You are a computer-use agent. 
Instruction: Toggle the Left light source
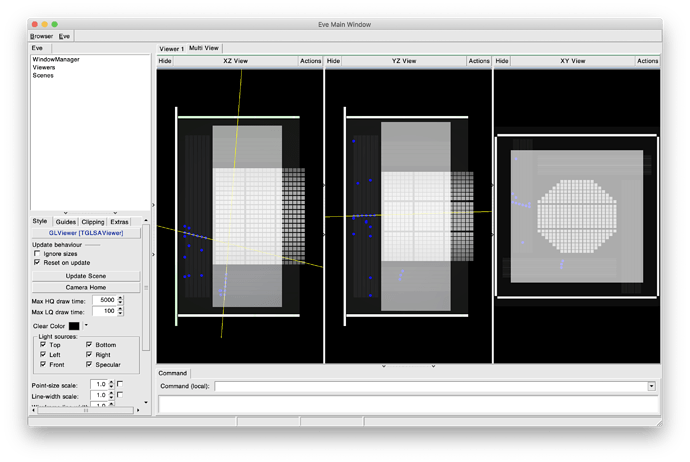[43, 354]
